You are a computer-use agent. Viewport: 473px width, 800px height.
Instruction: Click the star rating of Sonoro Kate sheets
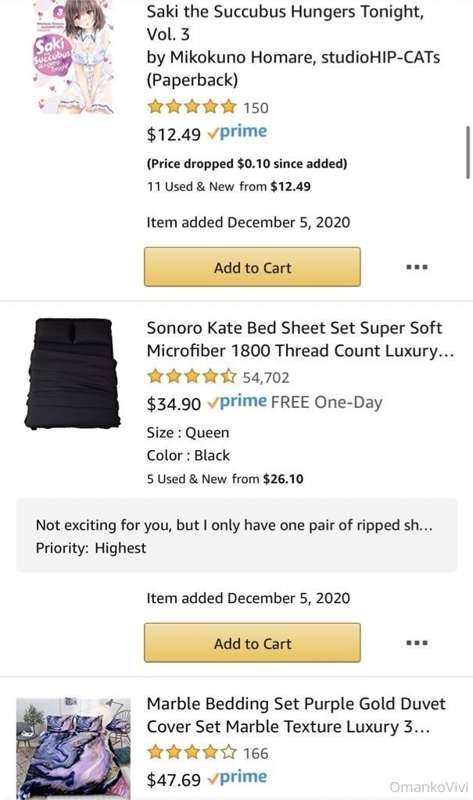point(192,377)
